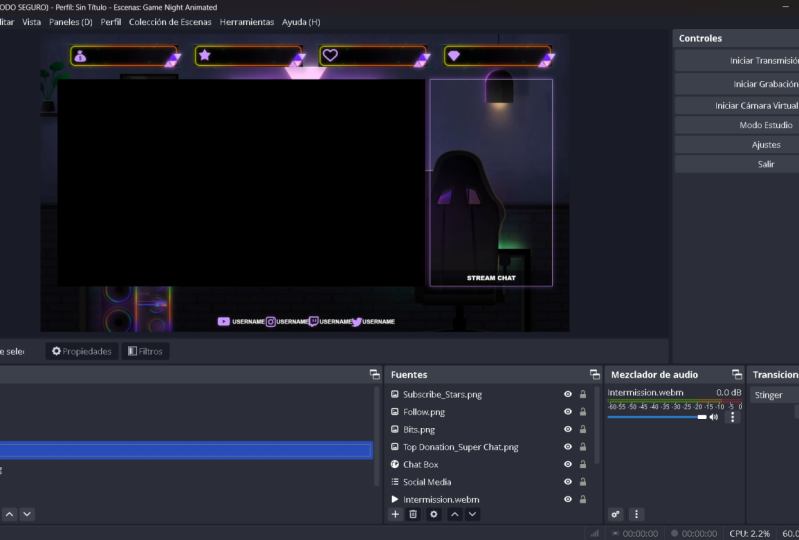Viewport: 799px width, 540px height.
Task: Toggle lock on Bits.png source
Action: [582, 429]
